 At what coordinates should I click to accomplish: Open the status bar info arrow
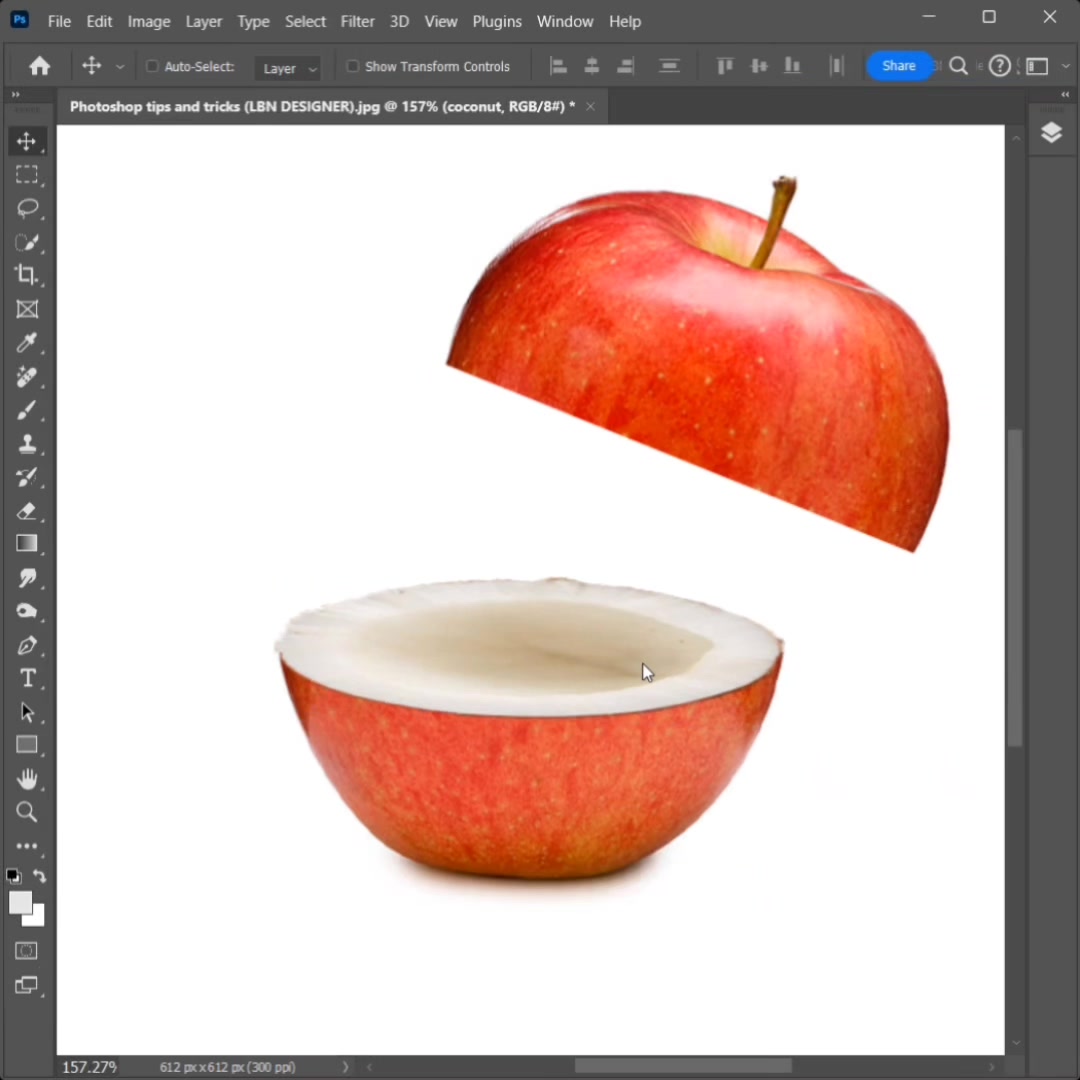pyautogui.click(x=345, y=1067)
